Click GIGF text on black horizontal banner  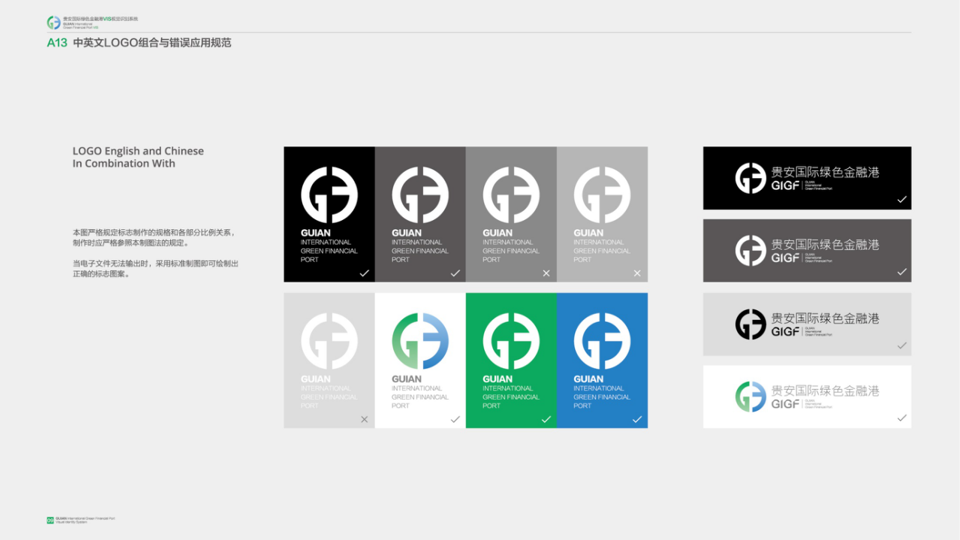pos(786,186)
